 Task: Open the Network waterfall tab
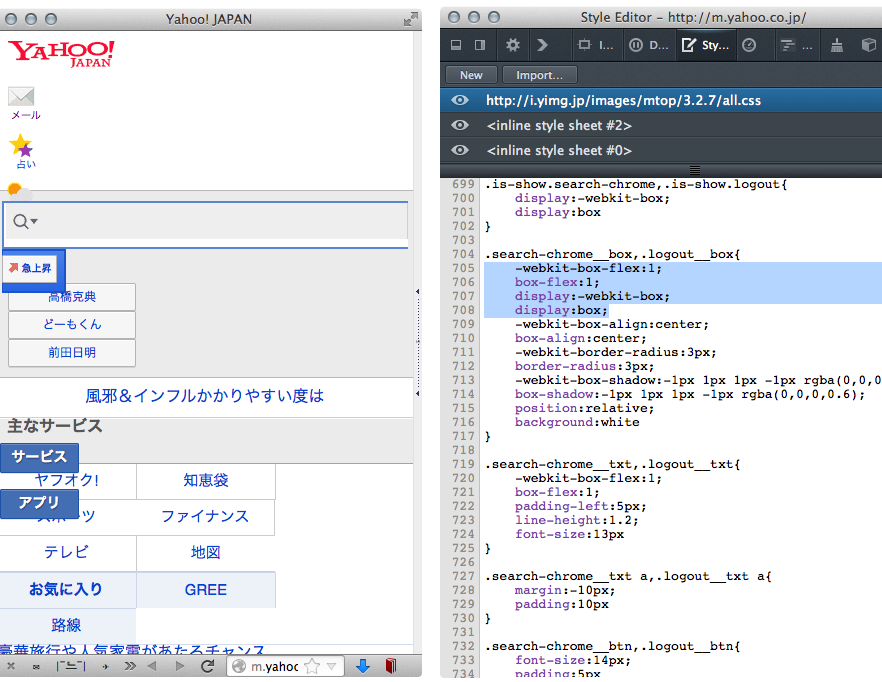pos(796,45)
